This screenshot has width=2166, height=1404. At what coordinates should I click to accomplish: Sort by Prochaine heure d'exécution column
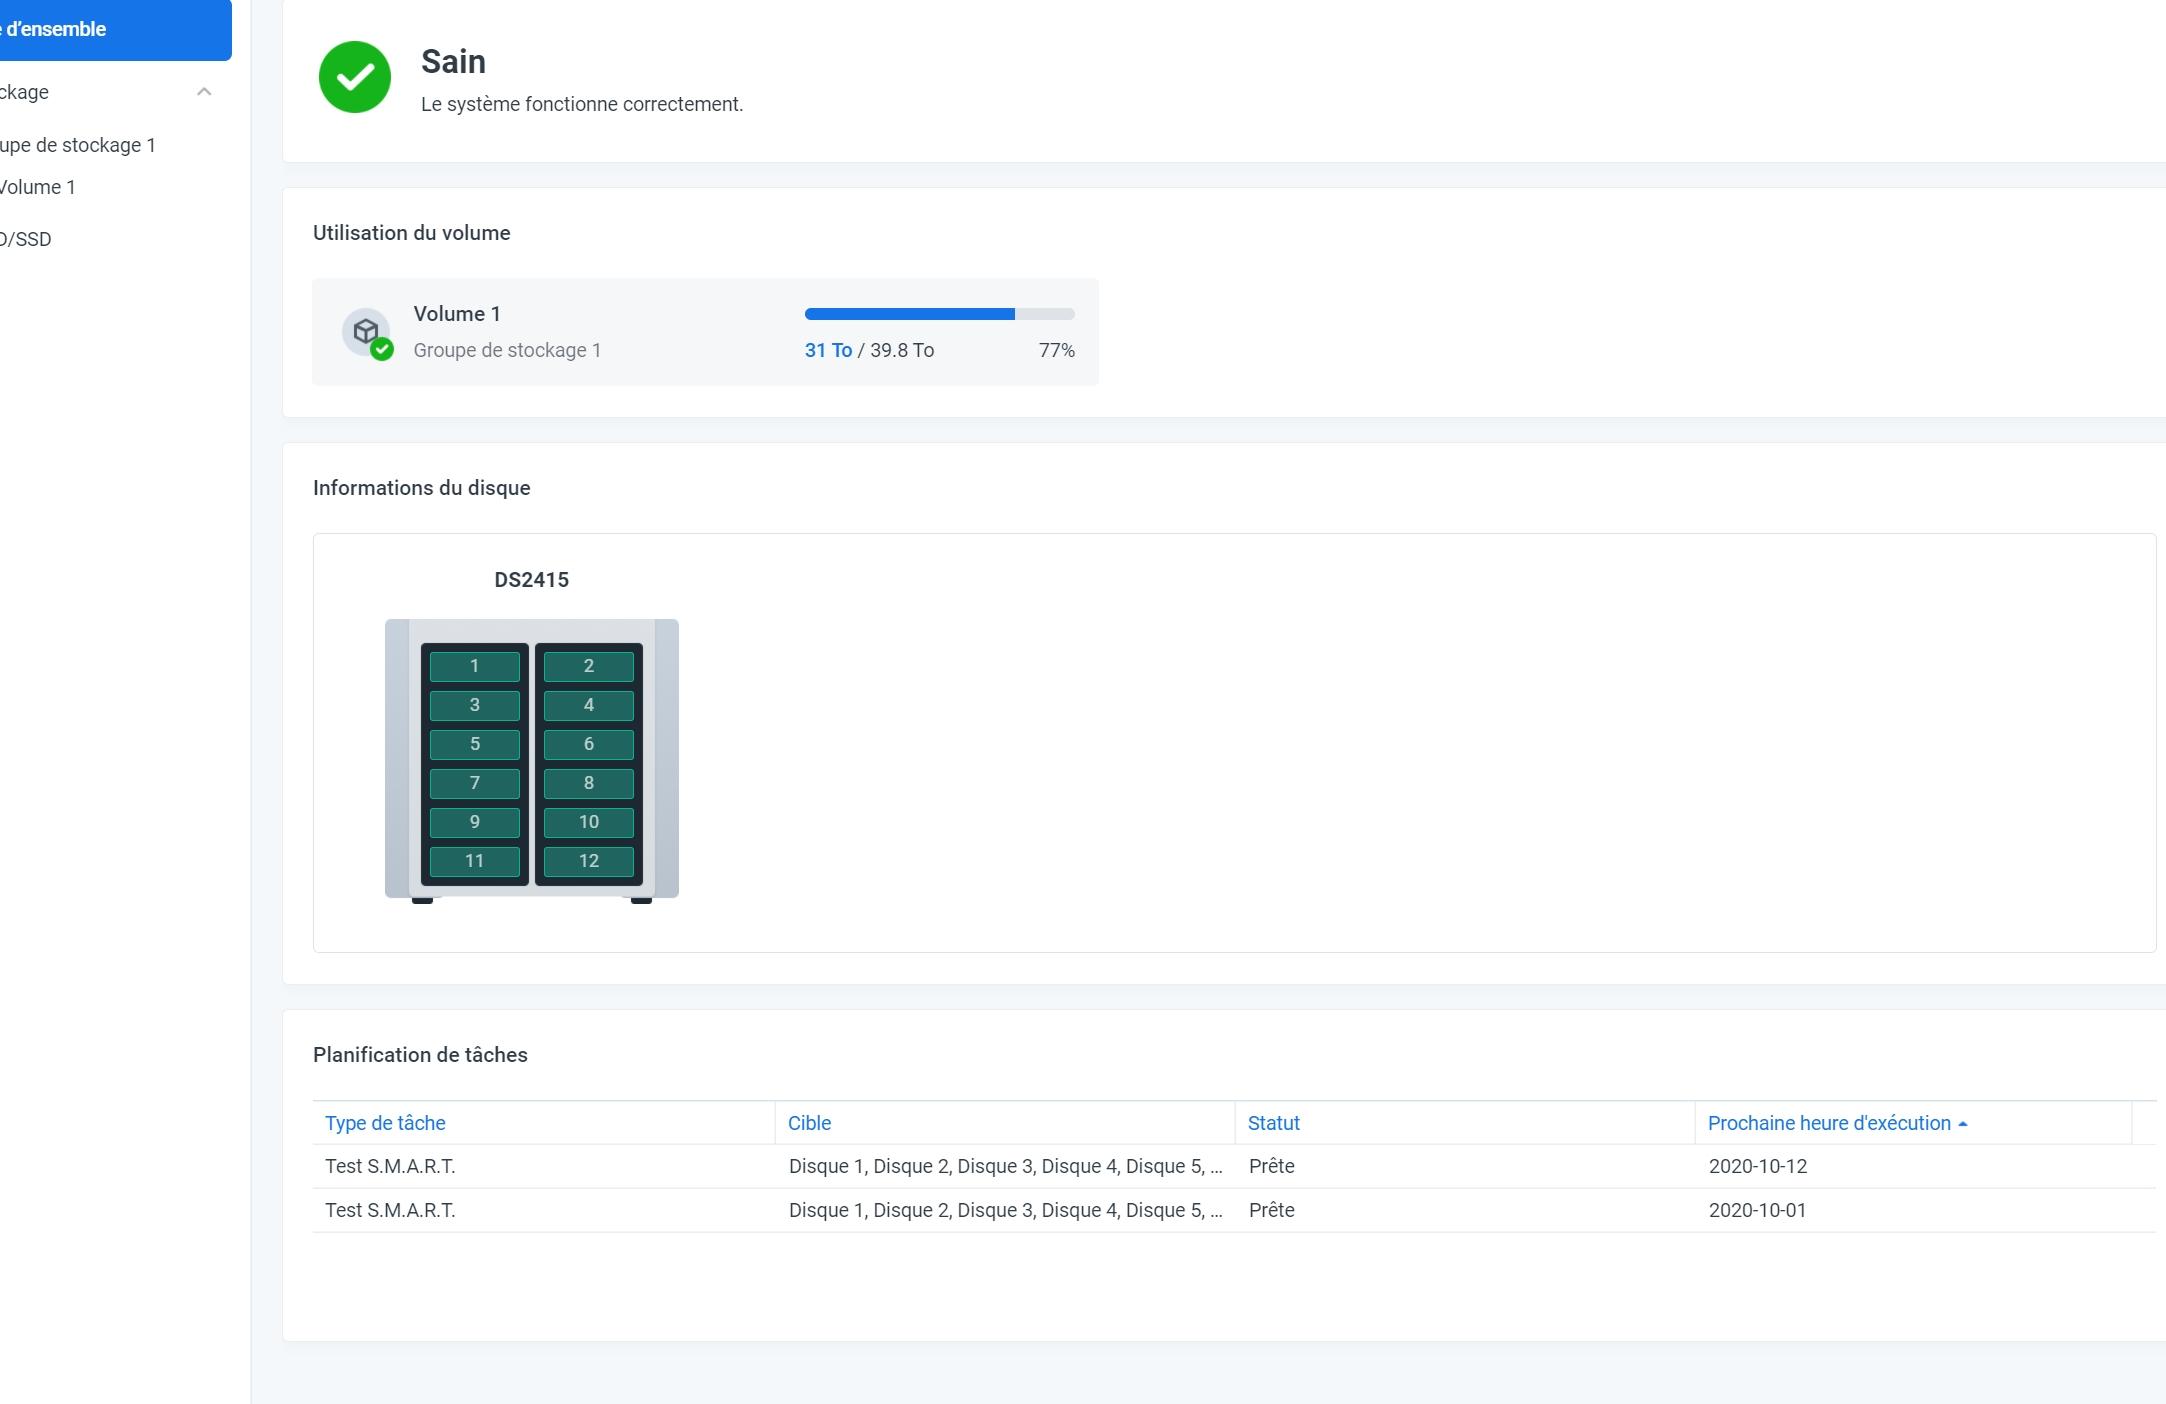(x=1829, y=1123)
